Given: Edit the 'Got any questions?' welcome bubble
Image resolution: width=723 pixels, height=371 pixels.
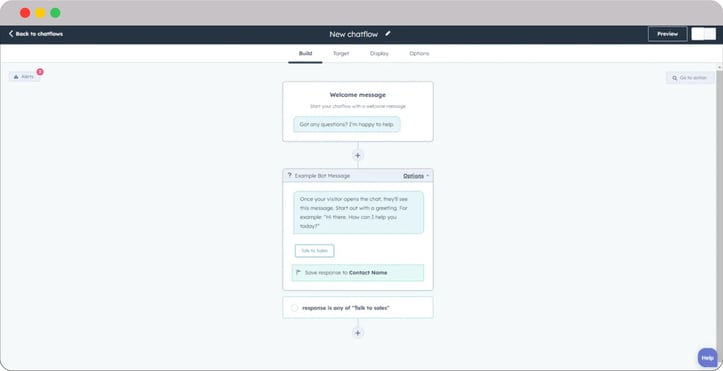Looking at the screenshot, I should [x=347, y=124].
